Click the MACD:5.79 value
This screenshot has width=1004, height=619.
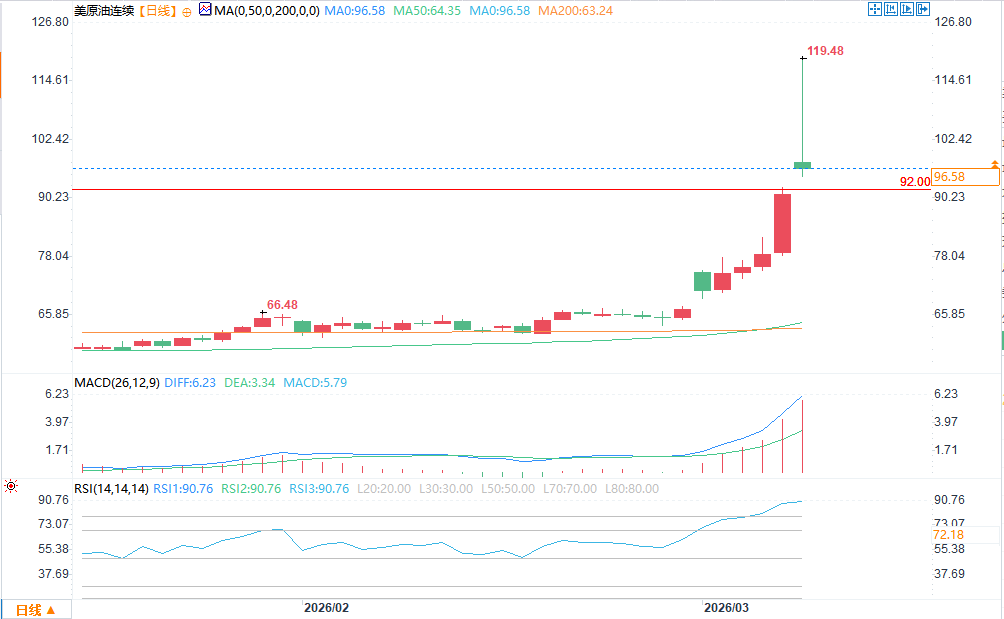pyautogui.click(x=315, y=383)
